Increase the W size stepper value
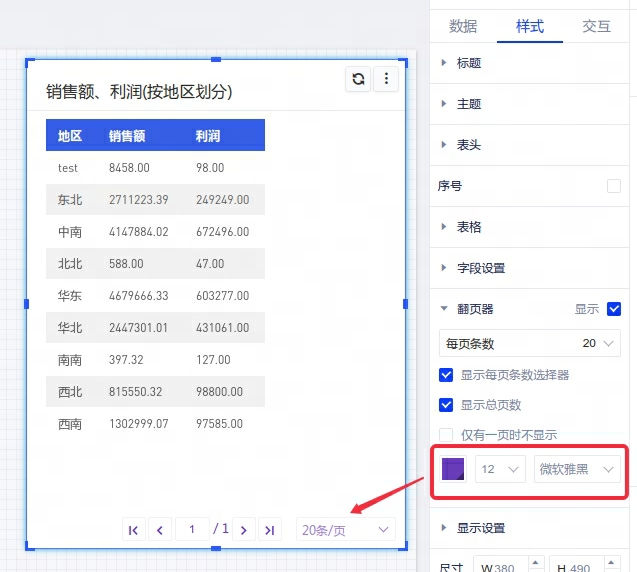 pos(535,563)
